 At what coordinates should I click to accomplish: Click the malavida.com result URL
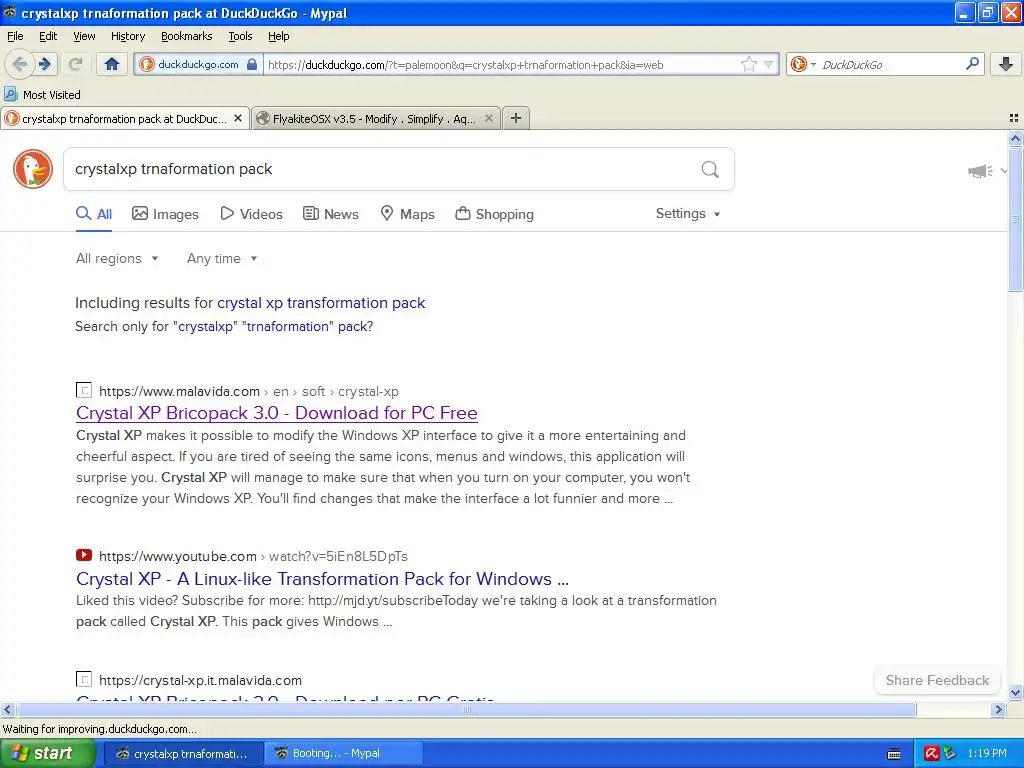249,391
